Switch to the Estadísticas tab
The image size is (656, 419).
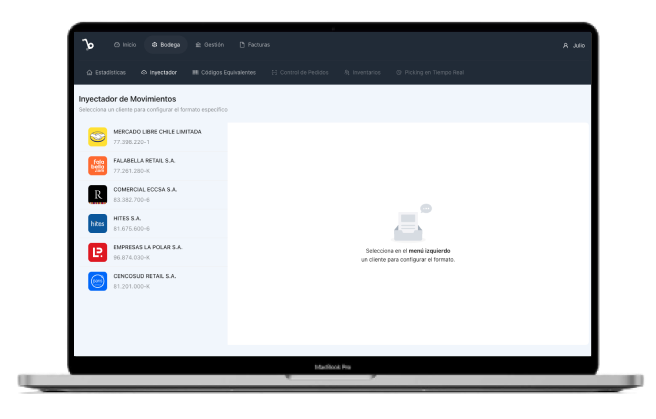(106, 72)
